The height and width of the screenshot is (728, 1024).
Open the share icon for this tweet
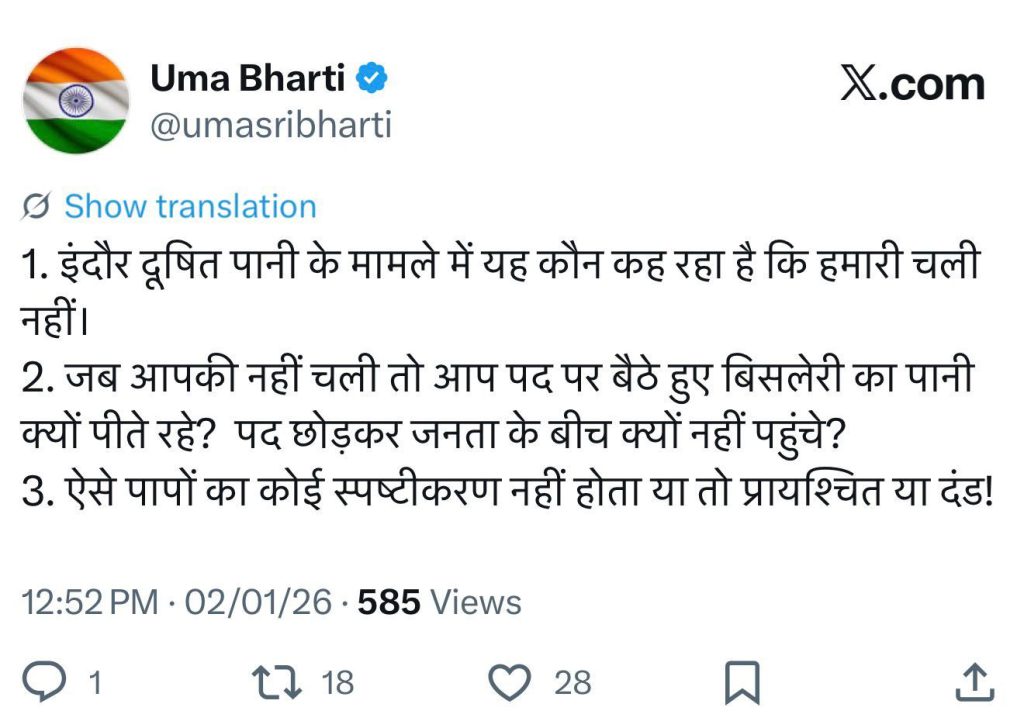[x=977, y=682]
